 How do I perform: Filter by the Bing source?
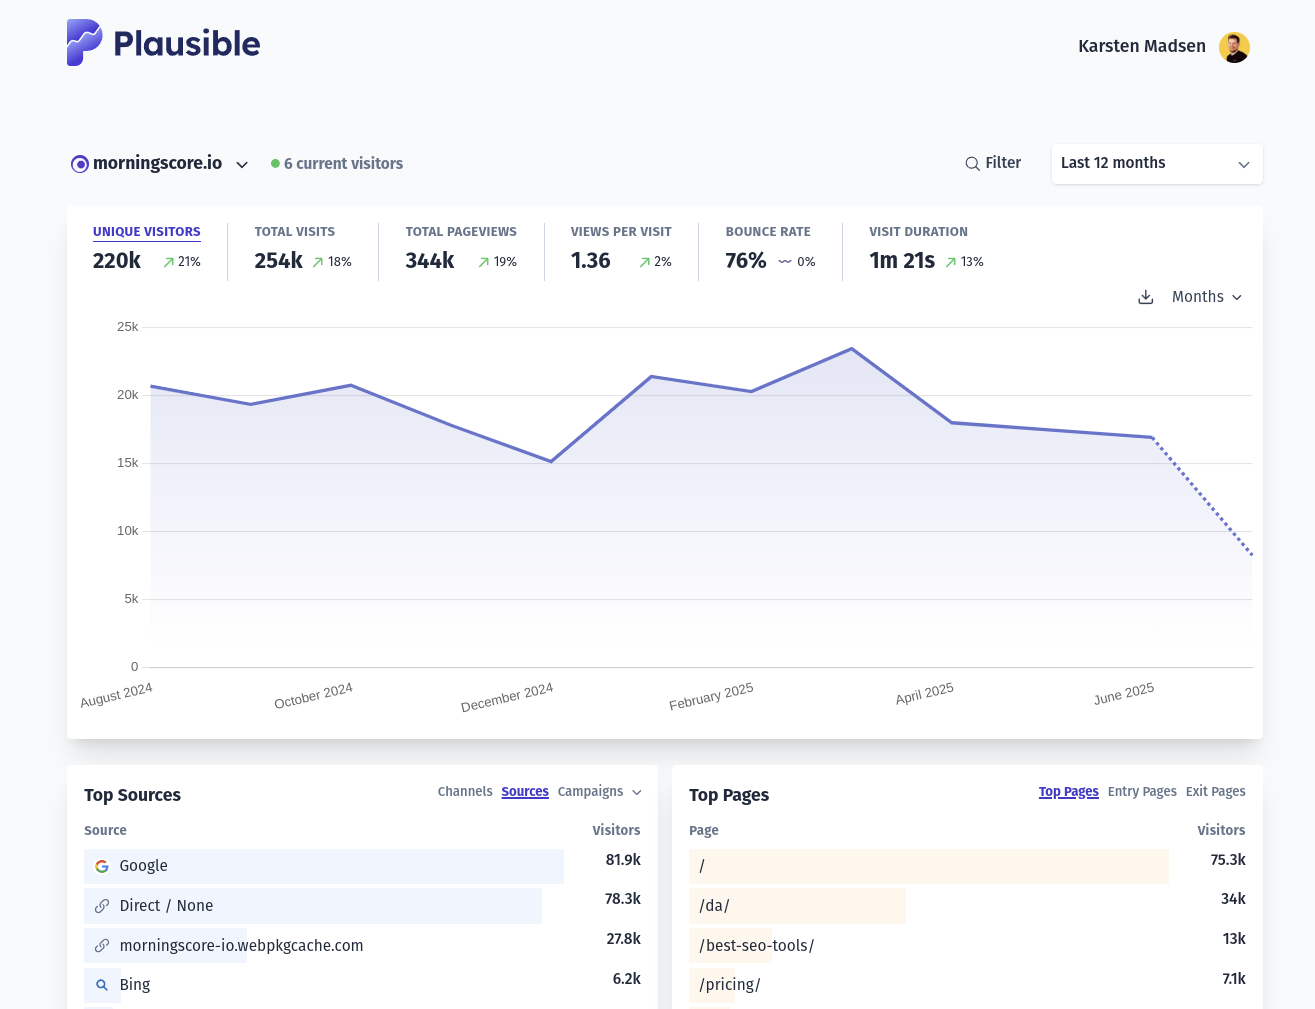tap(362, 985)
